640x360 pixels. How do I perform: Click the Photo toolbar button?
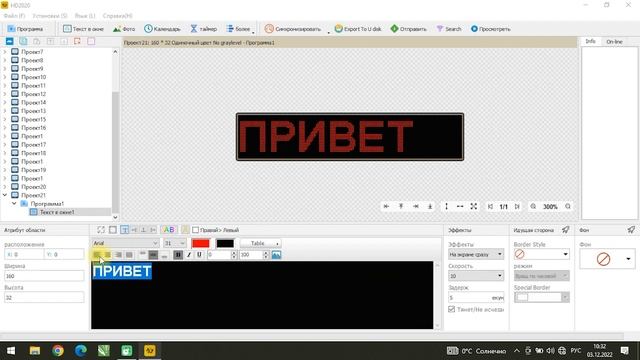click(x=124, y=29)
